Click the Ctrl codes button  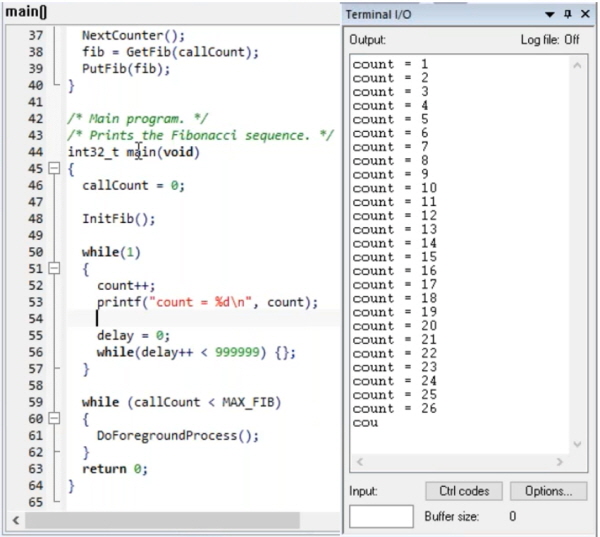464,491
